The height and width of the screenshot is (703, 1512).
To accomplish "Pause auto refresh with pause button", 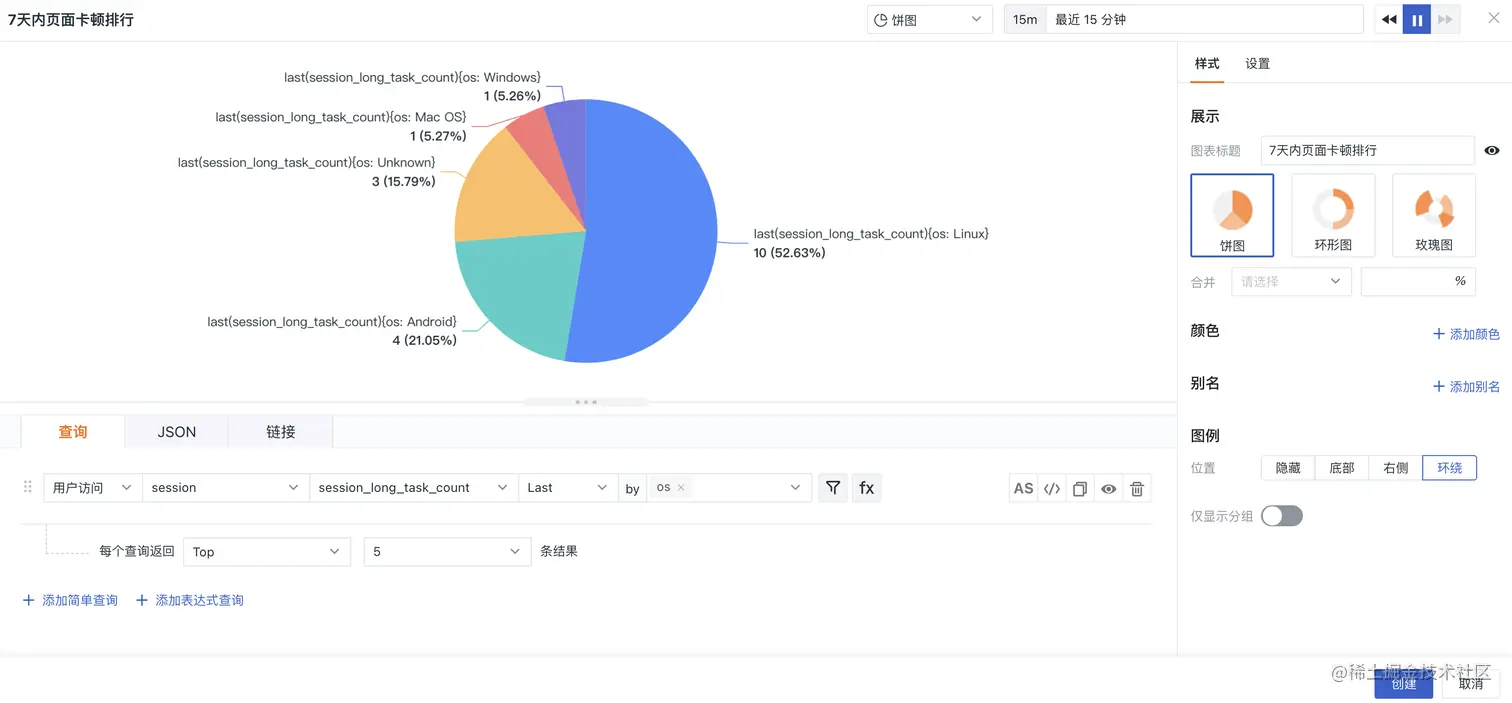I will [x=1417, y=19].
